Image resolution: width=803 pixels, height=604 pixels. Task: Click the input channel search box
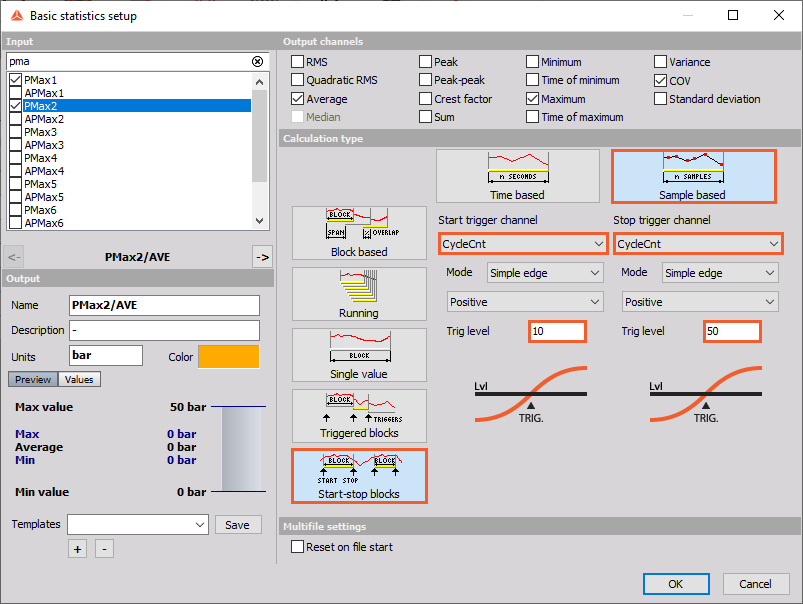129,61
